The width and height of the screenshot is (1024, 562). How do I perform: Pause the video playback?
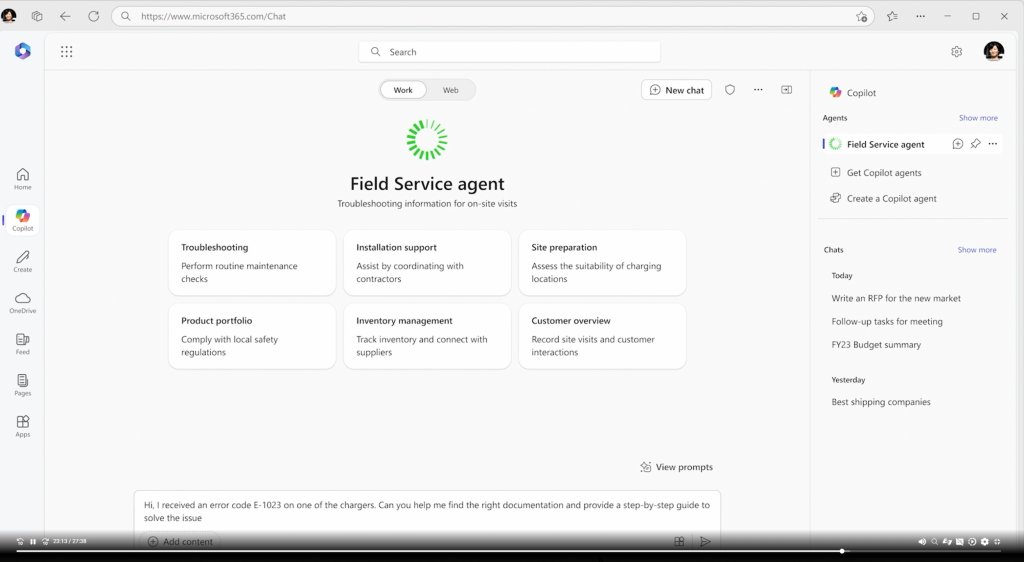pos(33,541)
